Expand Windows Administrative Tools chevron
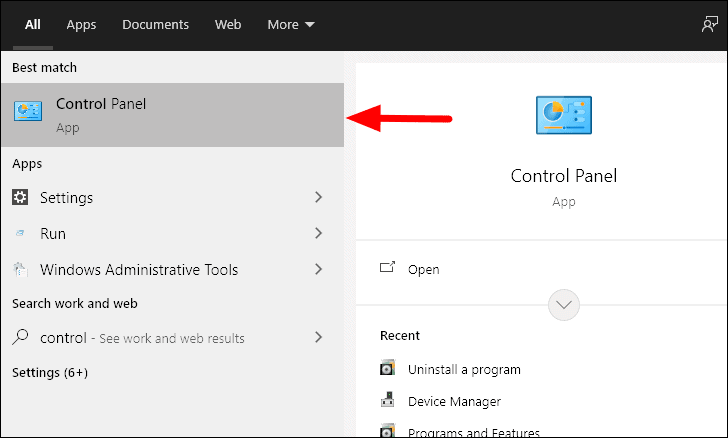This screenshot has height=438, width=728. pos(318,269)
